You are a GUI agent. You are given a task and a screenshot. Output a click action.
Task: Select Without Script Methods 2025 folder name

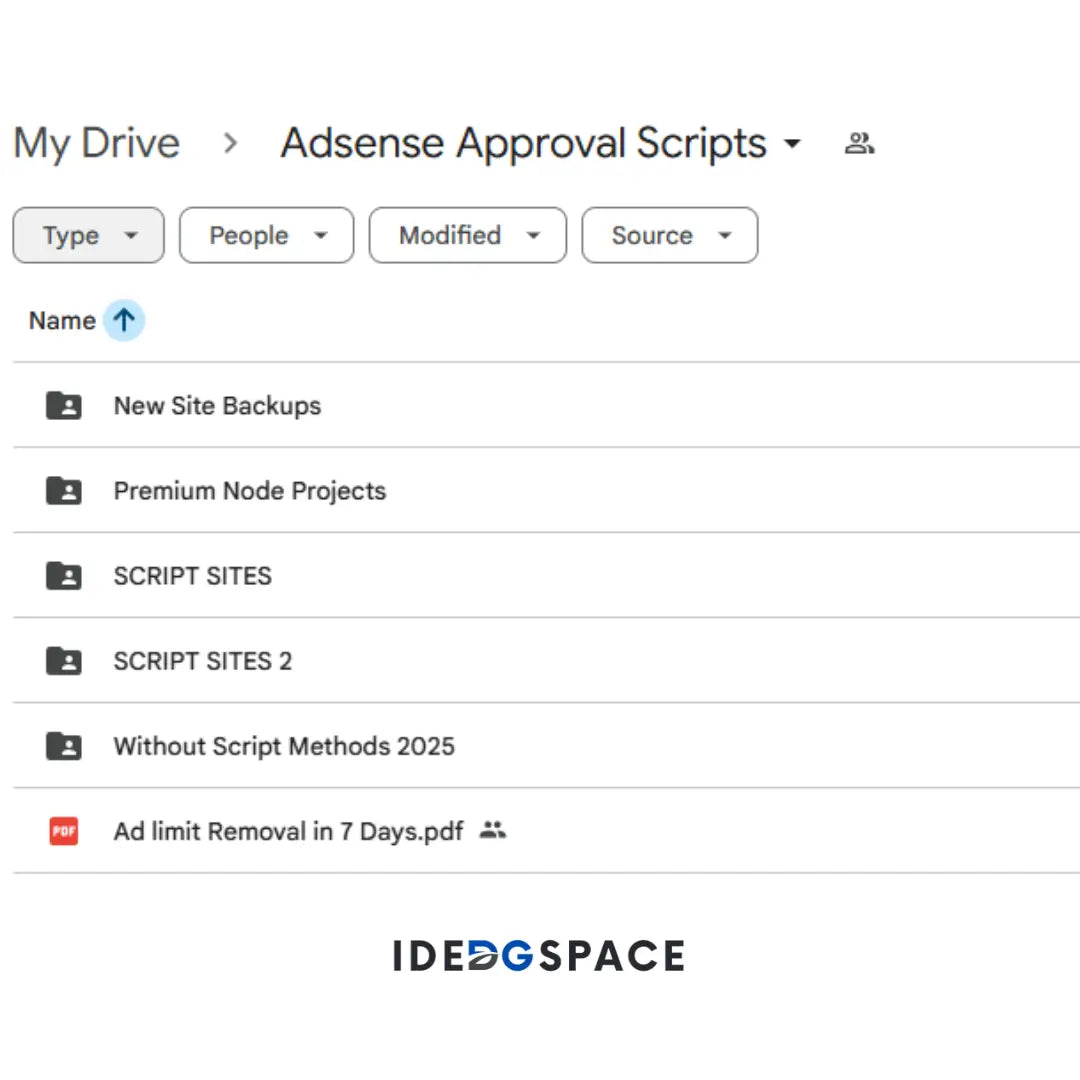tap(284, 746)
